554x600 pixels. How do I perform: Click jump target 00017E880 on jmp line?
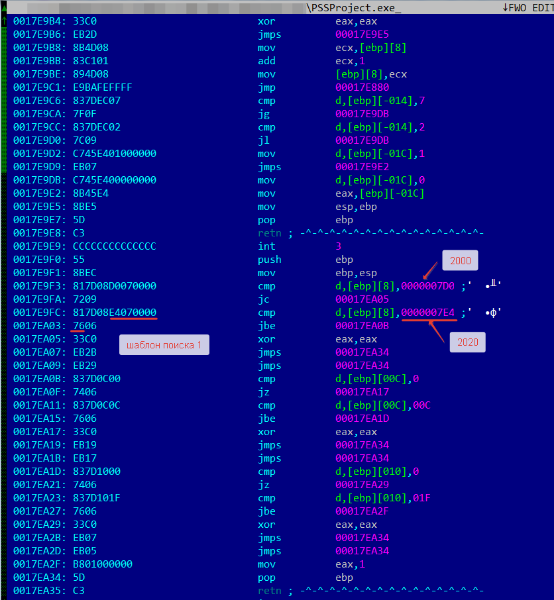pyautogui.click(x=362, y=88)
